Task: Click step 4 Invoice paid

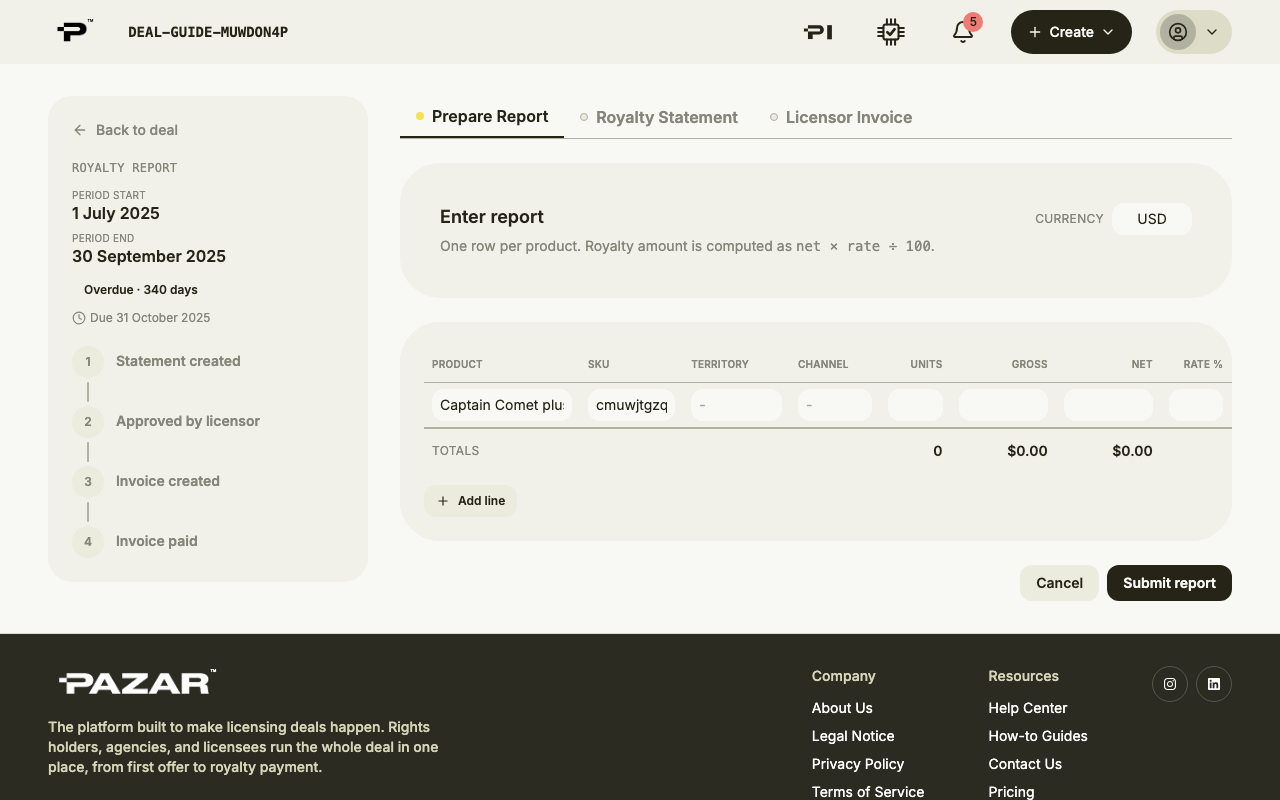Action: click(x=135, y=541)
